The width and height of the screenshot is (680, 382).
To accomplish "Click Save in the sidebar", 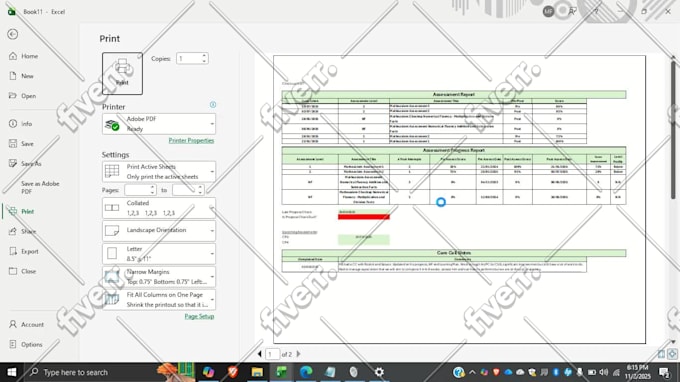I will (x=22, y=144).
